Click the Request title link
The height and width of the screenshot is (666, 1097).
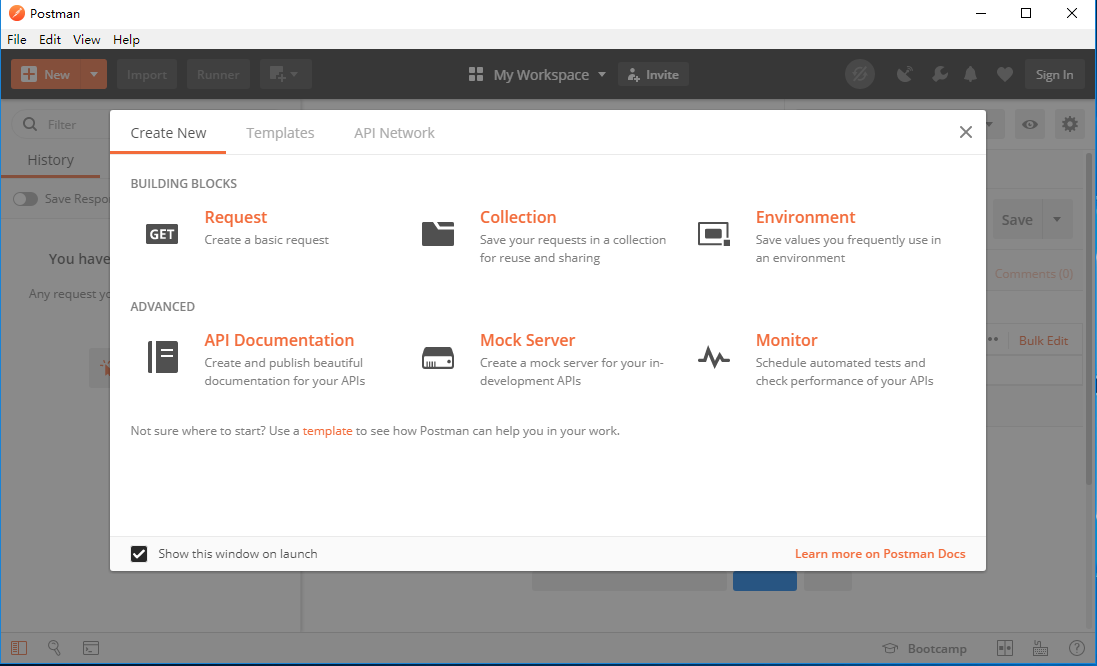coord(236,218)
